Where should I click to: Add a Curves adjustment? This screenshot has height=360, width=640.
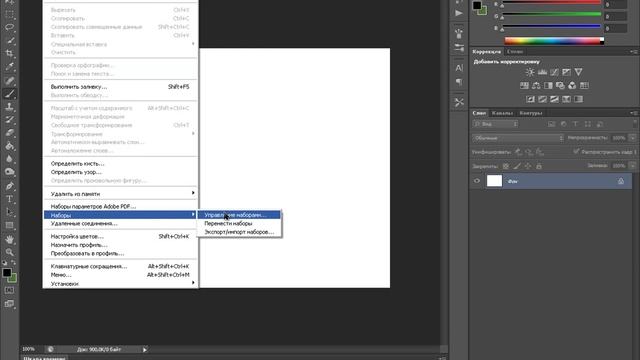[x=554, y=72]
